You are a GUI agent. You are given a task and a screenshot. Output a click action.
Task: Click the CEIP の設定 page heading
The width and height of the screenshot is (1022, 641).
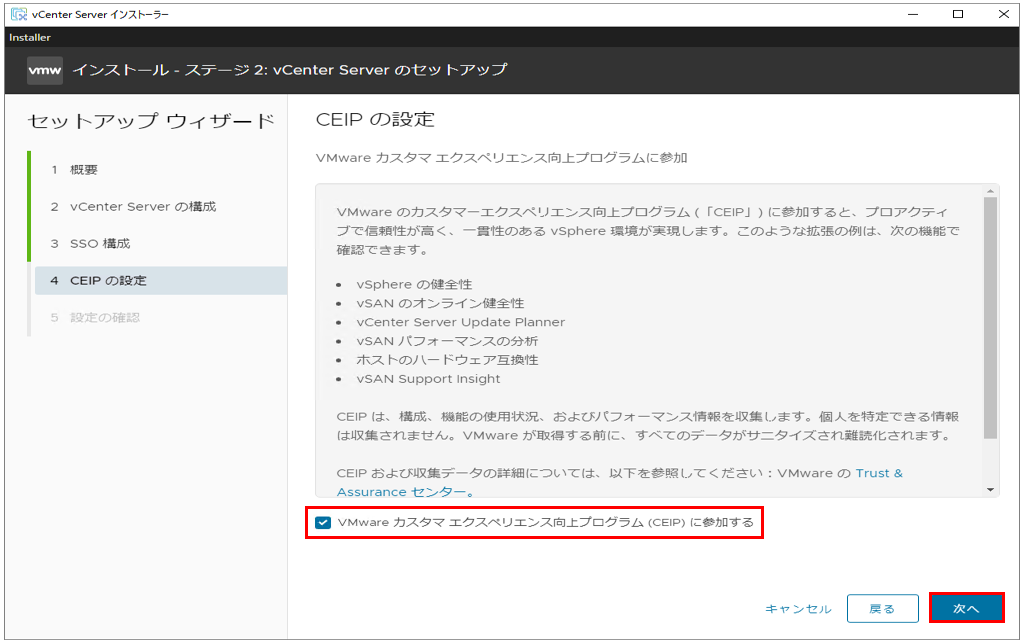(375, 119)
